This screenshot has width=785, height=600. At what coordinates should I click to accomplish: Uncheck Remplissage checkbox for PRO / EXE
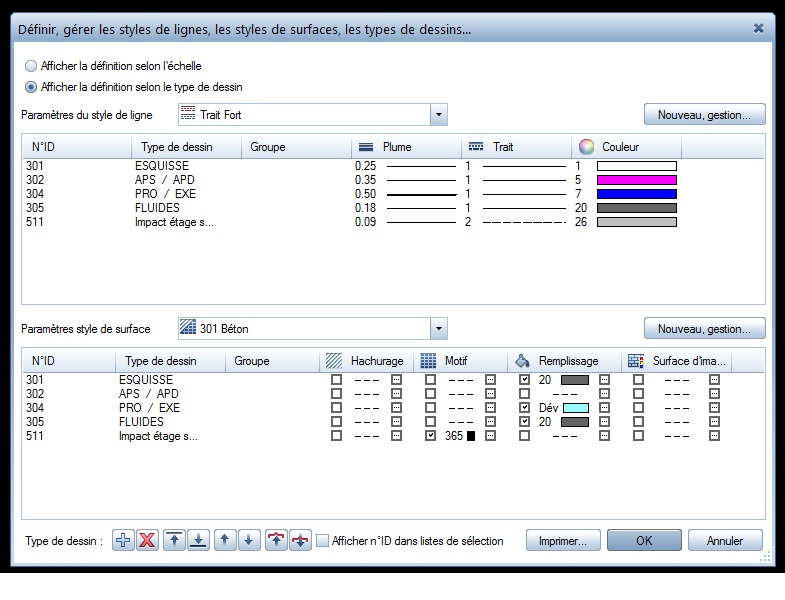(x=524, y=408)
